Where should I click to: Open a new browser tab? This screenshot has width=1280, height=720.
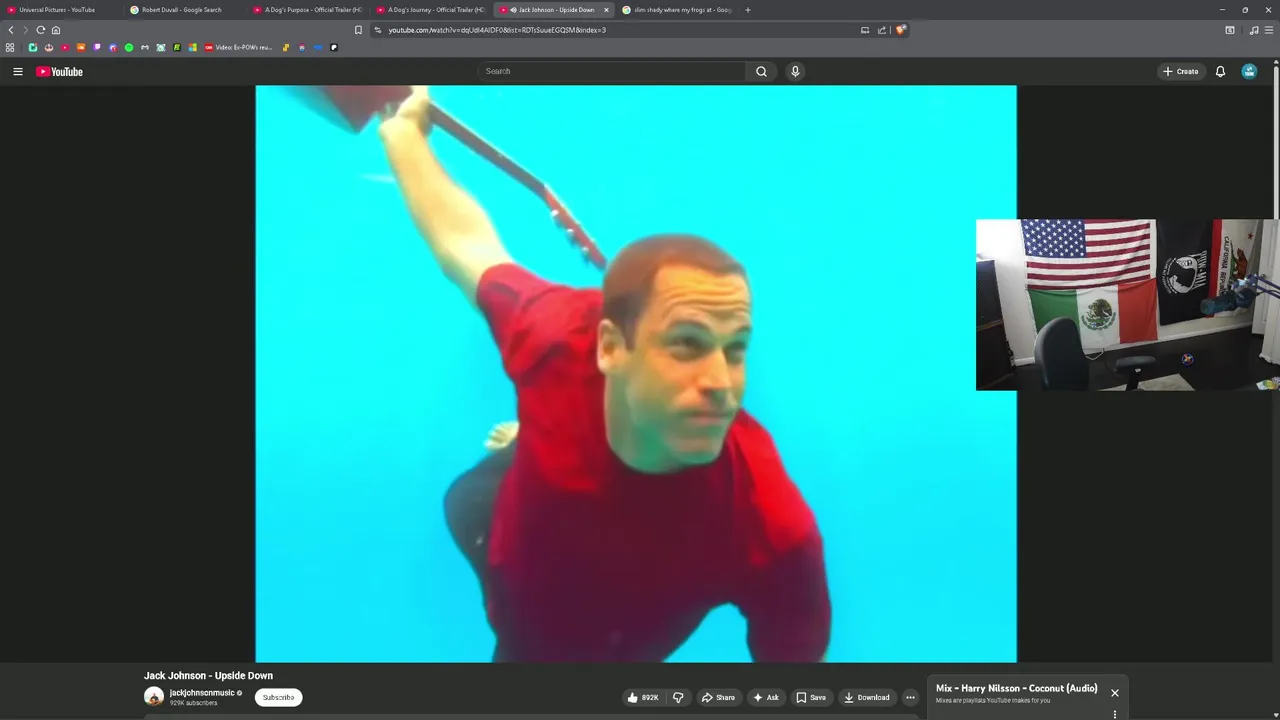point(748,10)
